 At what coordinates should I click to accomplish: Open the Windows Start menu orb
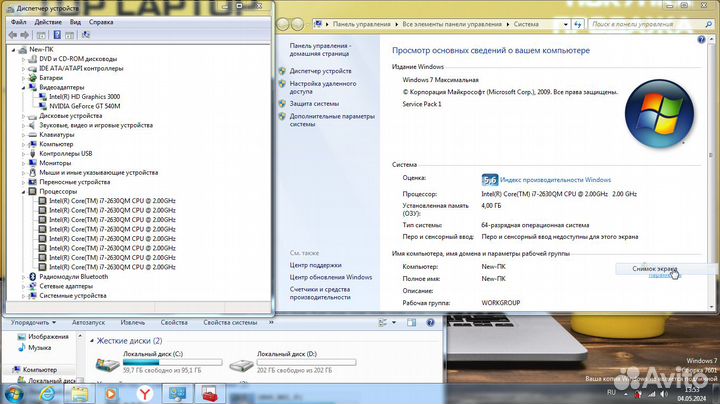[14, 394]
